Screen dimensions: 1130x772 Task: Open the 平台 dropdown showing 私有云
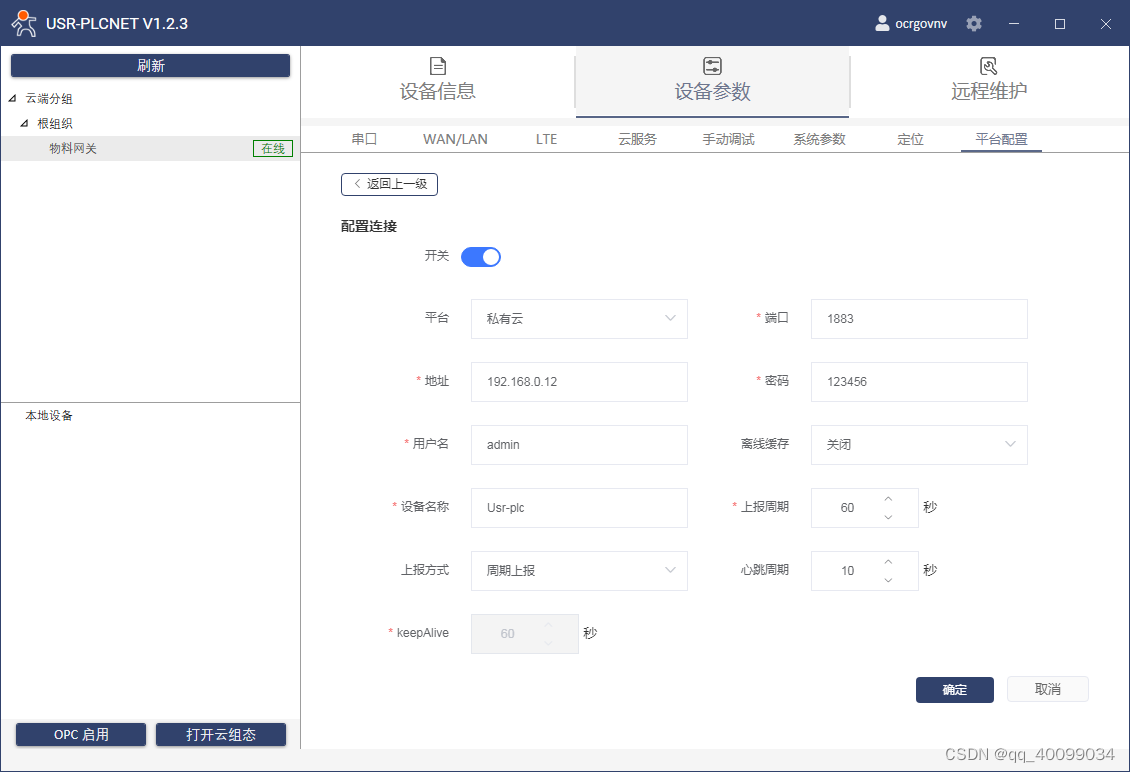pos(579,318)
